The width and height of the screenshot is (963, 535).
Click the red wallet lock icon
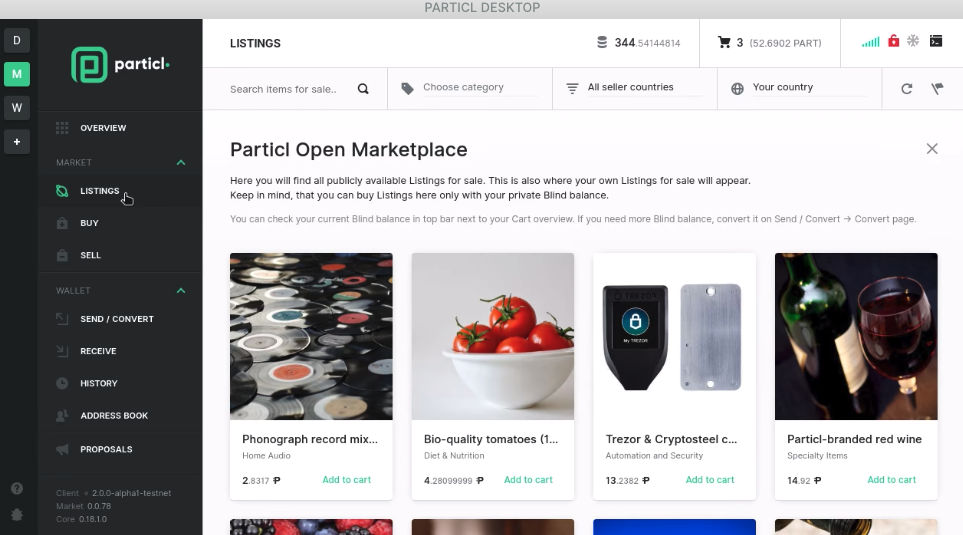click(x=894, y=41)
